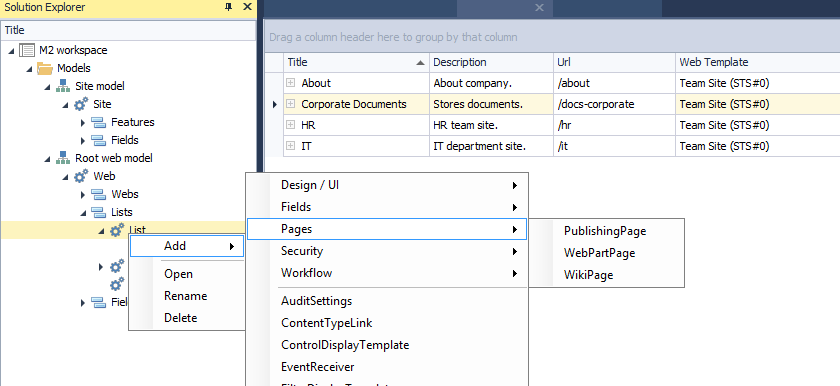Image resolution: width=840 pixels, height=386 pixels.
Task: Close the active document tab
Action: coord(539,7)
